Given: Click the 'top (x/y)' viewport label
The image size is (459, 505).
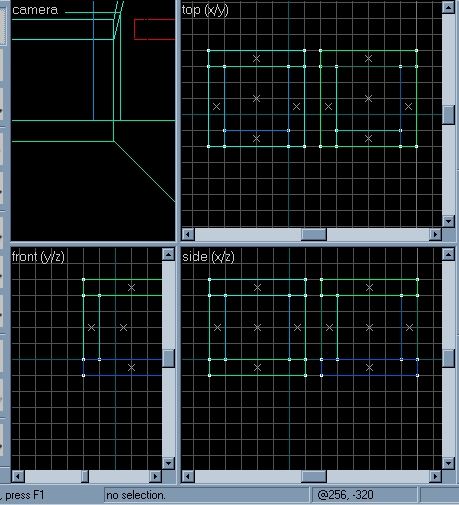Looking at the screenshot, I should pyautogui.click(x=205, y=10).
